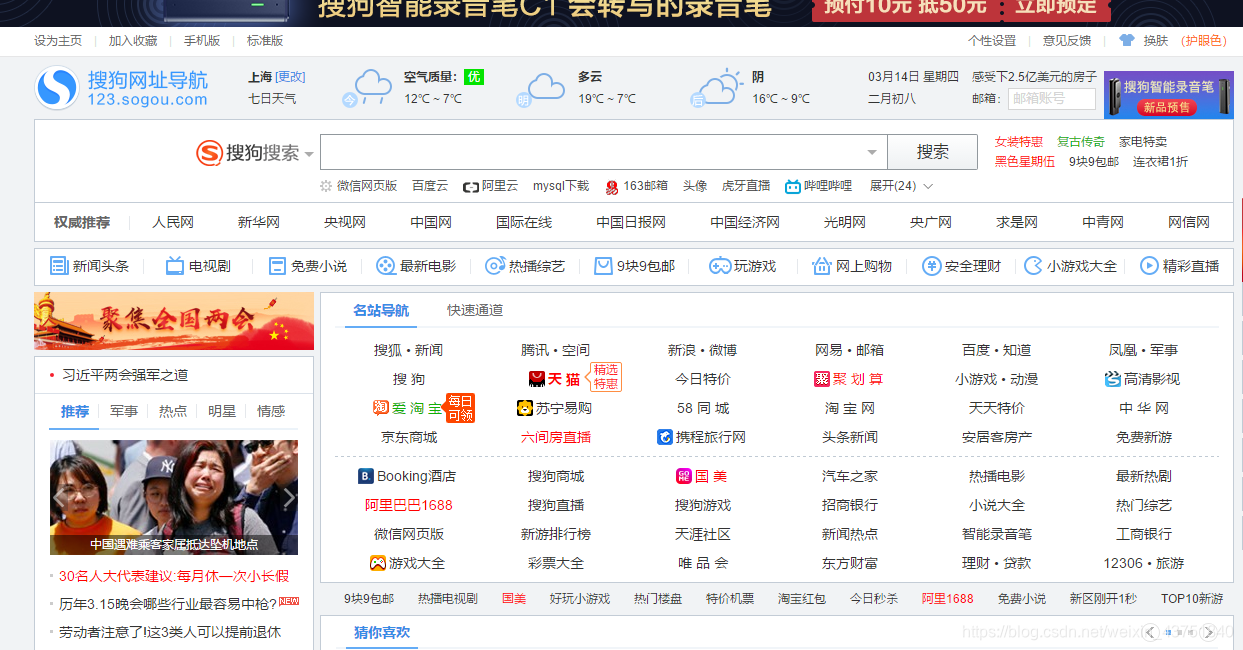
Task: Open 电视剧 TV icon link
Action: (x=198, y=266)
